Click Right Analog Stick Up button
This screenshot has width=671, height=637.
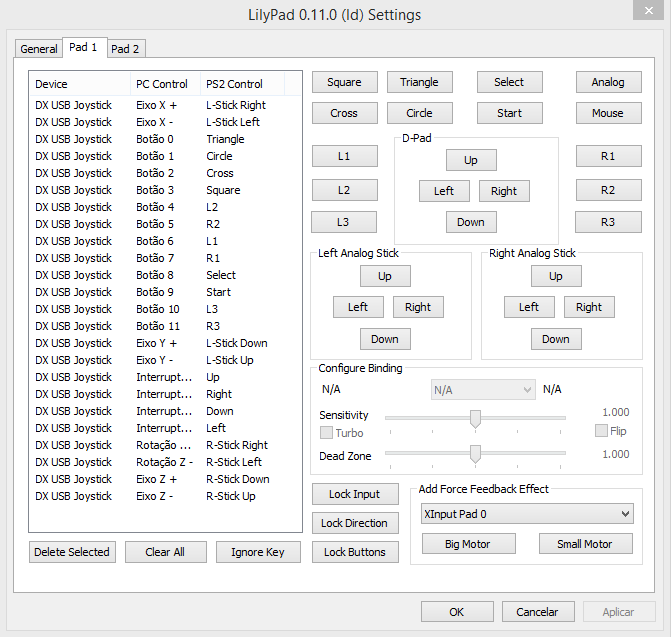pyautogui.click(x=556, y=276)
